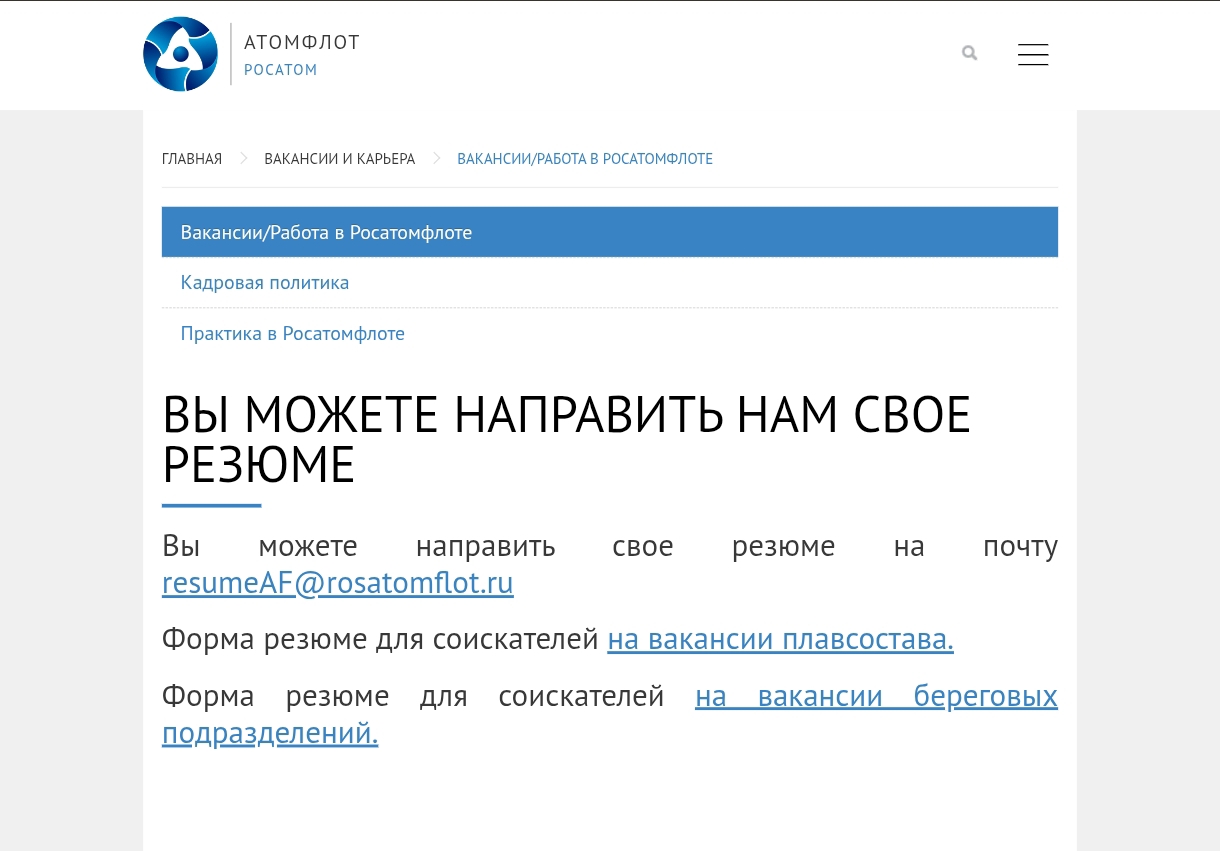Click breadcrumb arrow after ВАКАНСИИ И КАРЬЕРА

[x=437, y=159]
